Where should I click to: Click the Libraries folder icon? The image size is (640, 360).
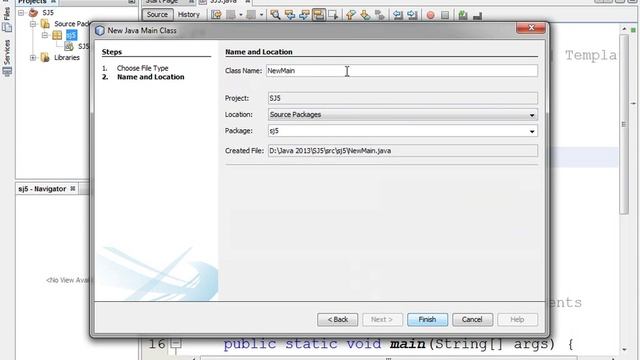(45, 58)
